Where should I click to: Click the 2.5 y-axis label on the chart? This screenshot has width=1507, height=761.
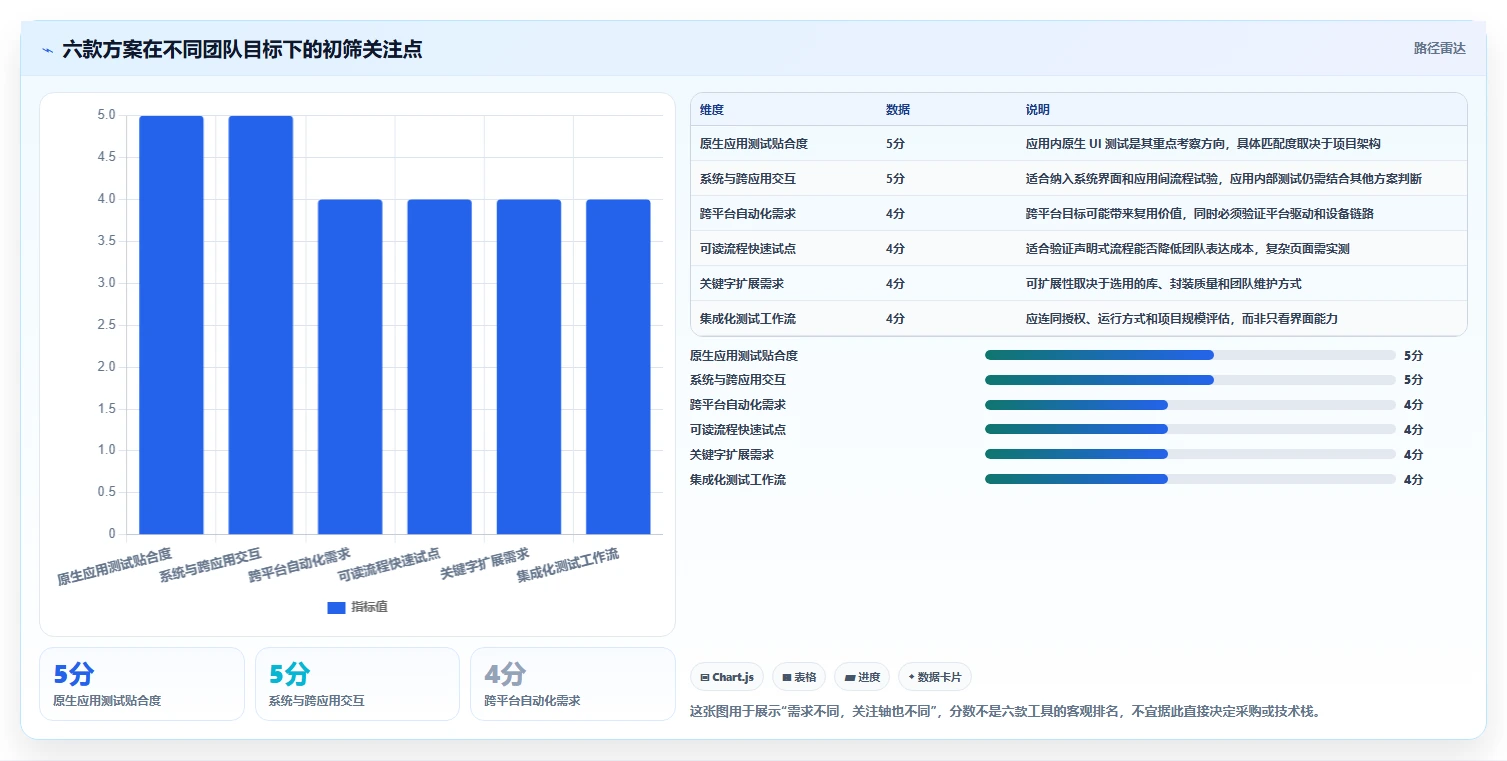(x=106, y=325)
